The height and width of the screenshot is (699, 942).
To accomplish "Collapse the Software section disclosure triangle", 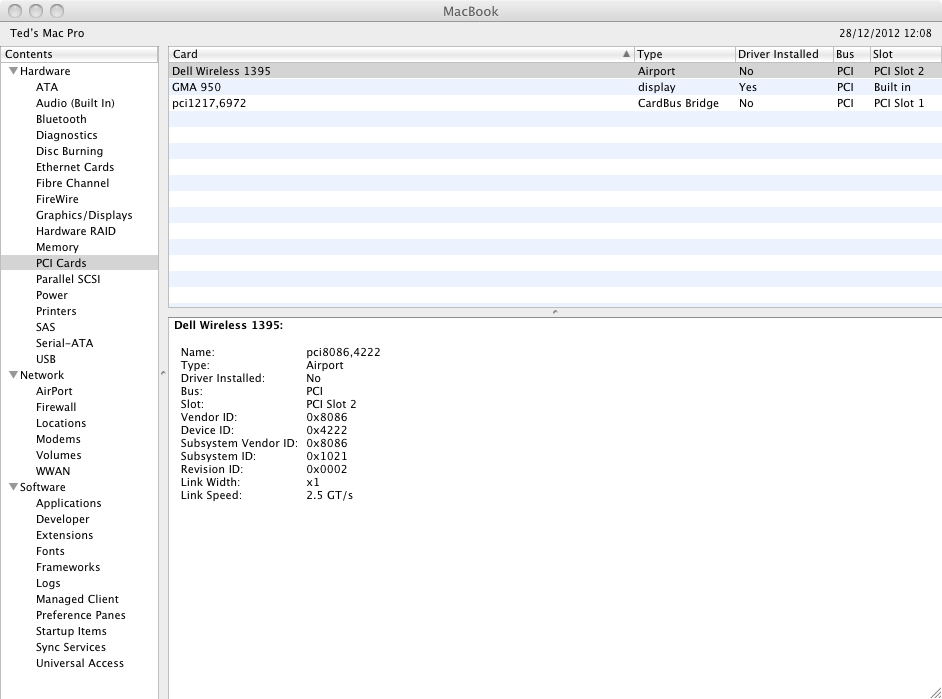I will click(13, 487).
